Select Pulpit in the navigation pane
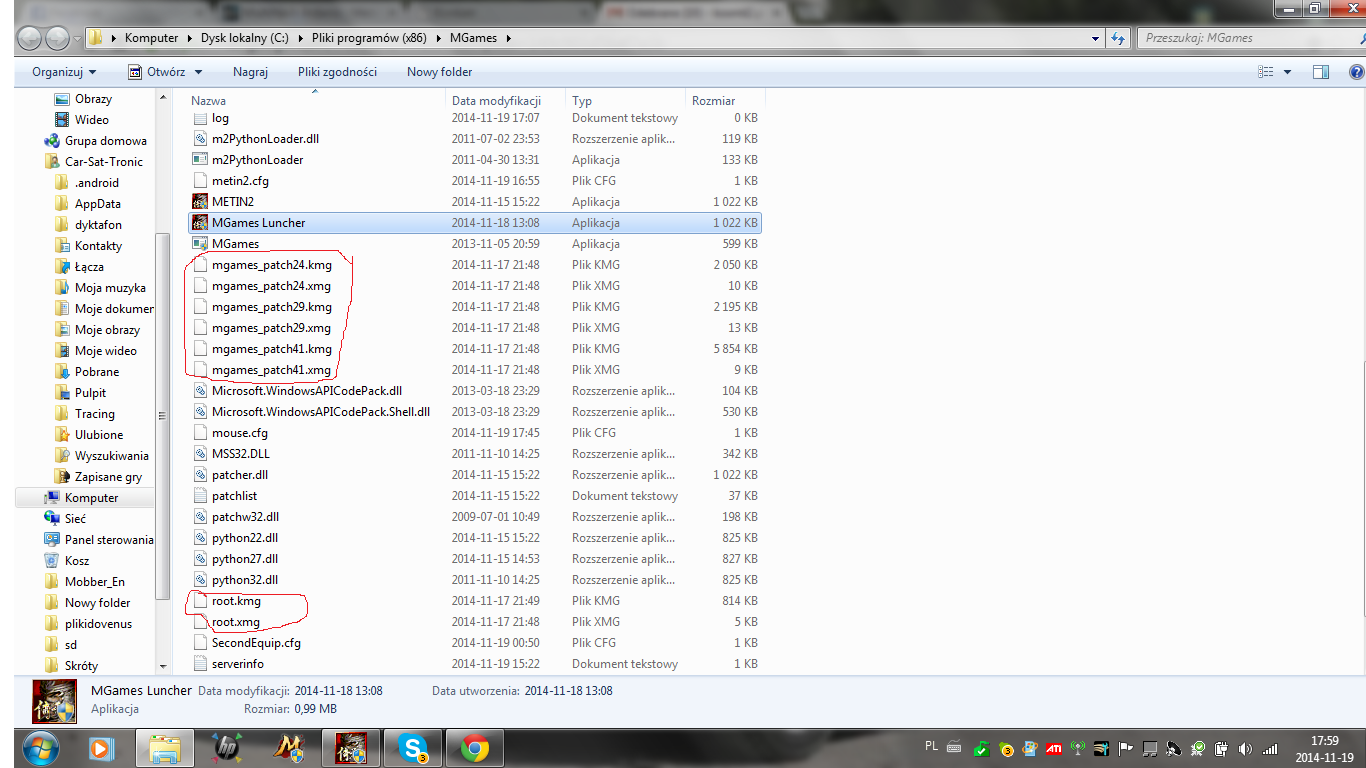This screenshot has height=768, width=1366. coord(90,393)
